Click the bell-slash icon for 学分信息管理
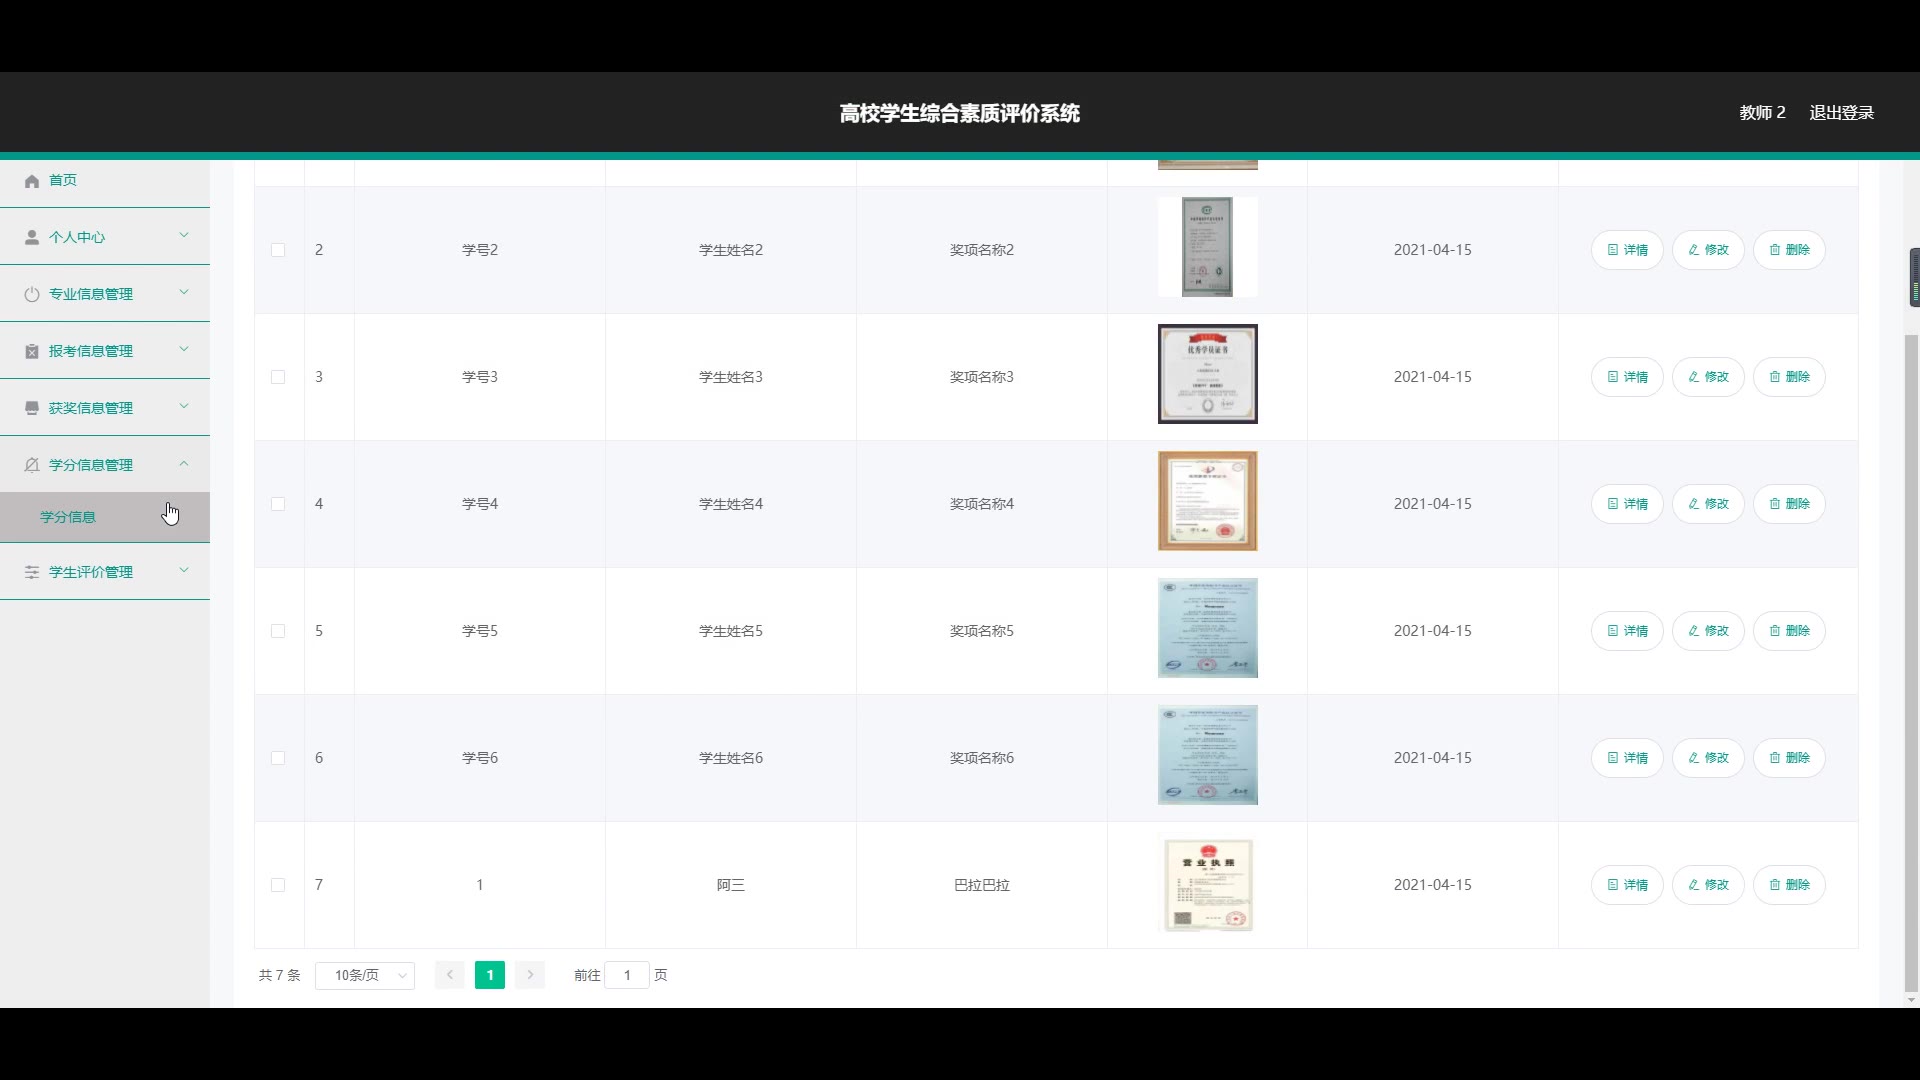The height and width of the screenshot is (1080, 1920). point(32,465)
